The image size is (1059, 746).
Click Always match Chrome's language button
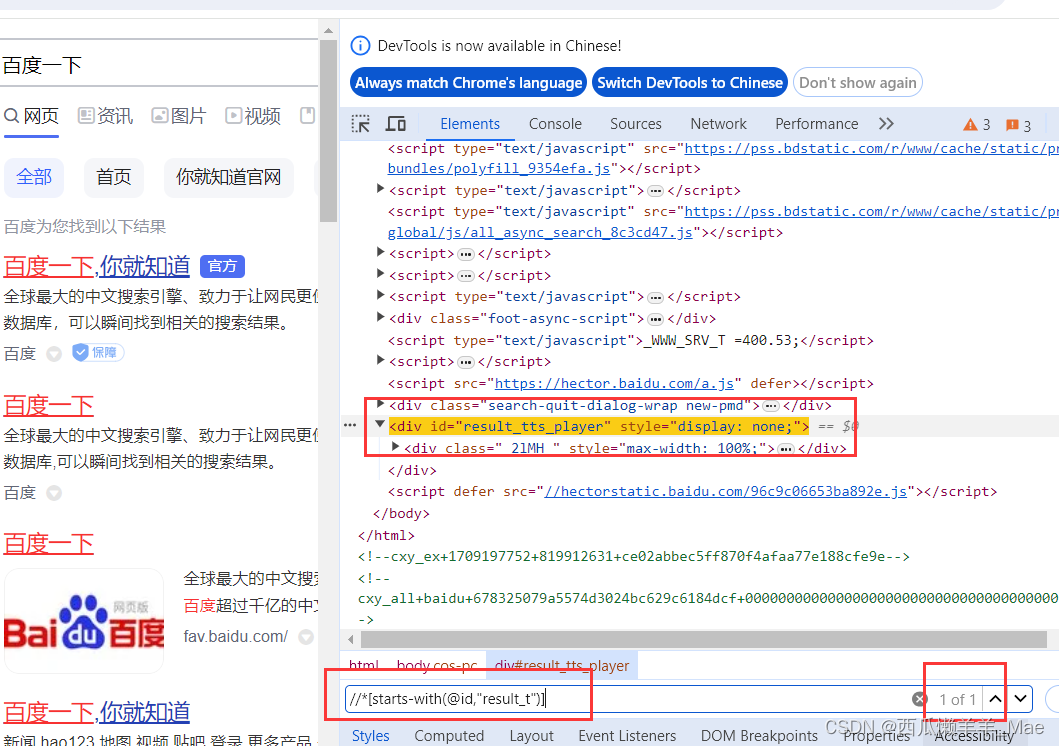(x=468, y=83)
